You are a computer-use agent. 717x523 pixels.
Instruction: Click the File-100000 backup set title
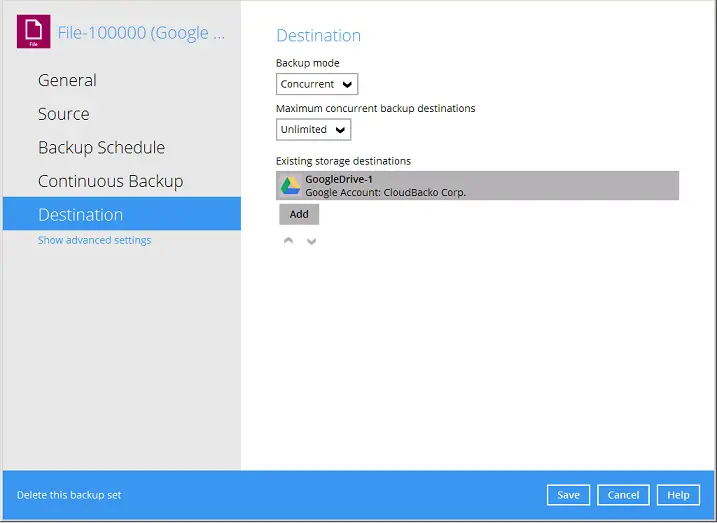[141, 33]
